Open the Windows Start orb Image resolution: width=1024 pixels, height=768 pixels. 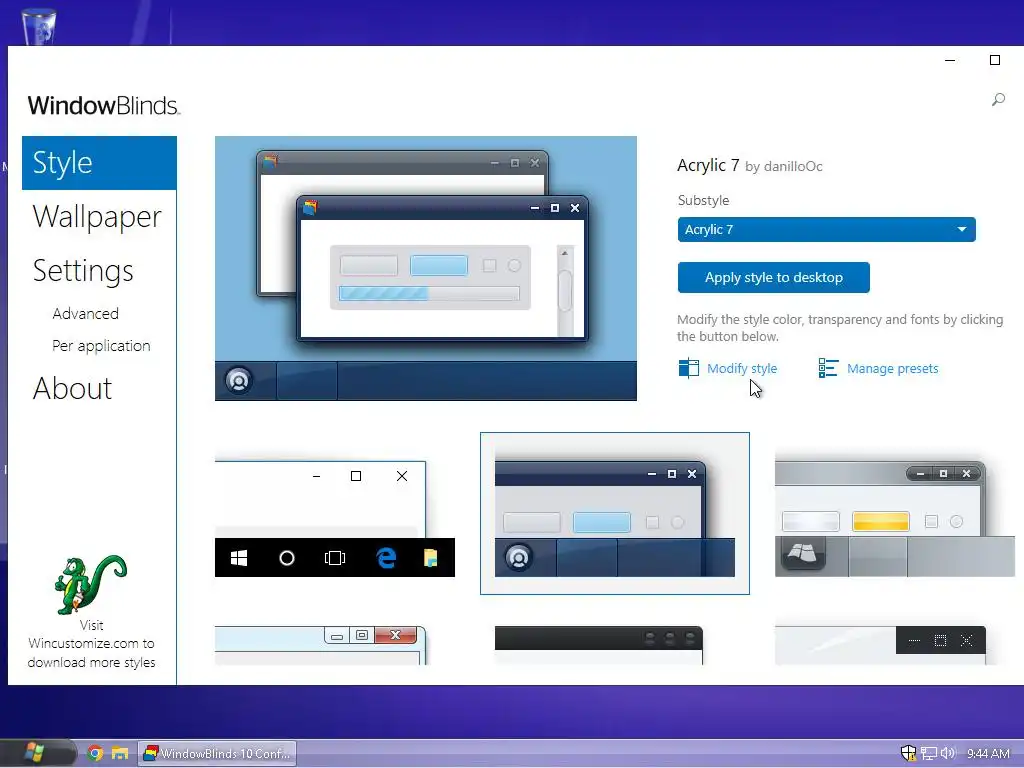click(35, 753)
